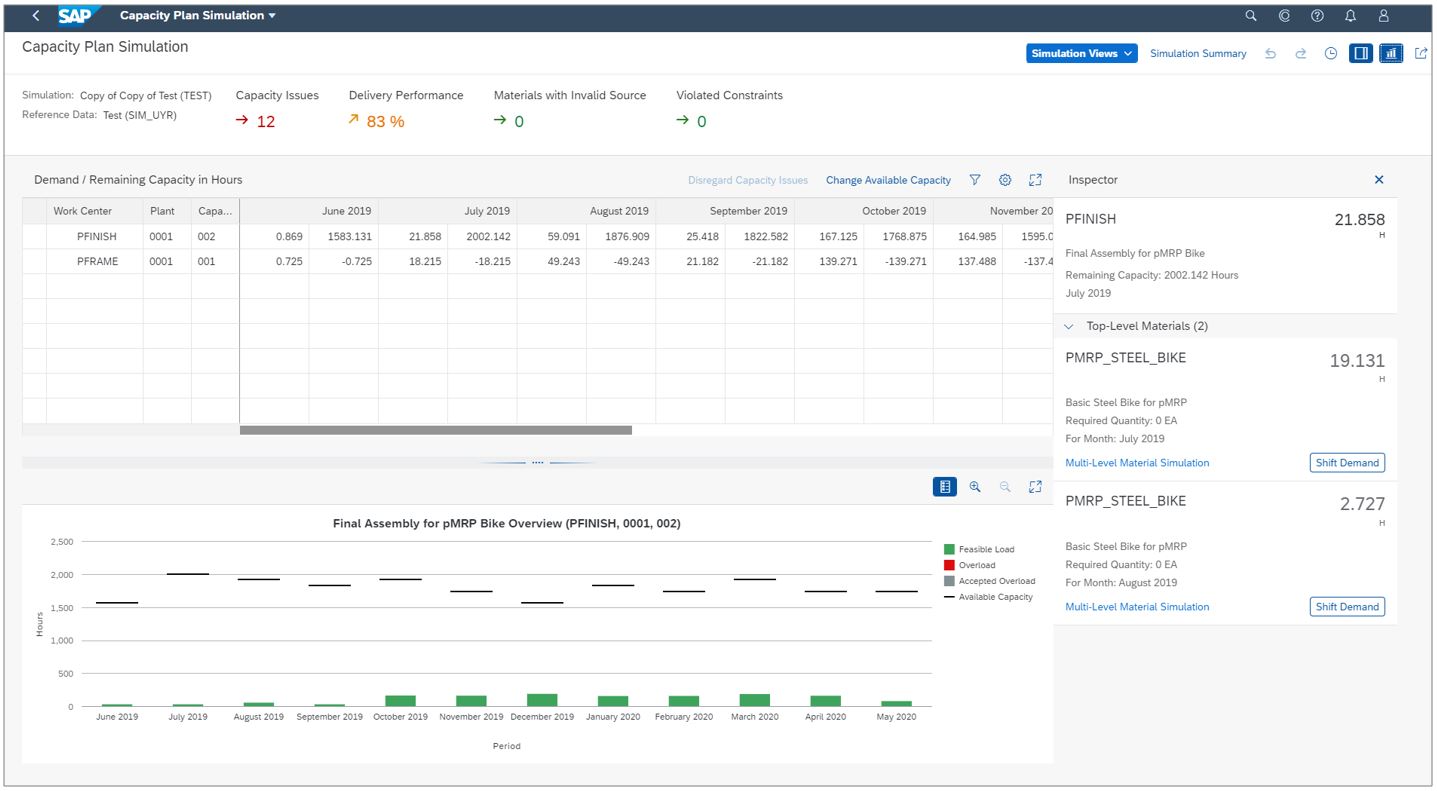Collapse the Top-Level Materials section
Screen dimensions: 1437x791
click(1068, 325)
